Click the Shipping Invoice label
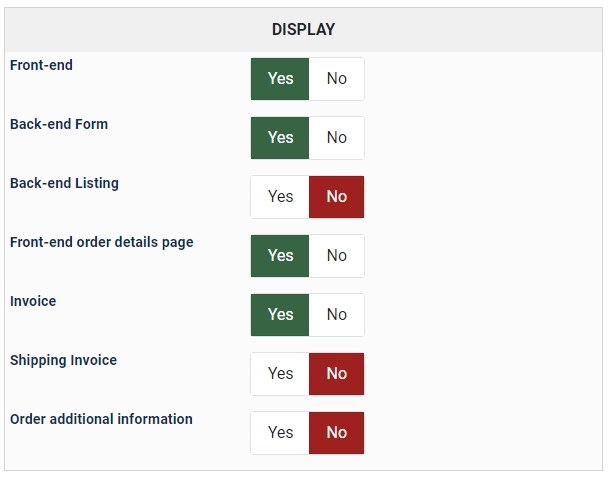The height and width of the screenshot is (483, 610). coord(63,360)
